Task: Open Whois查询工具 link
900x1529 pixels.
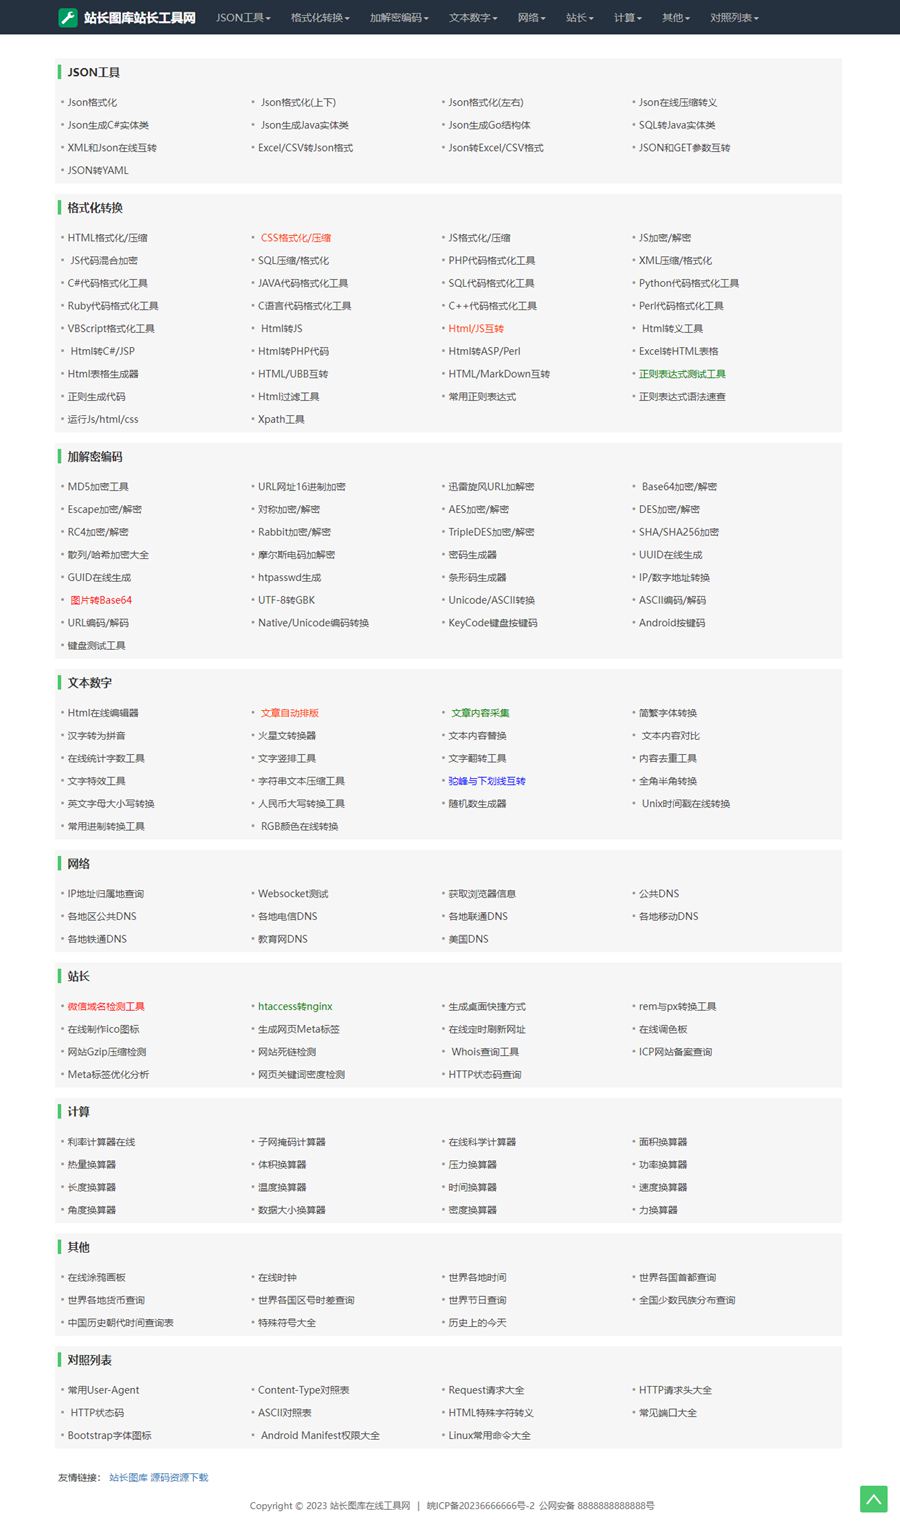Action: 485,1052
